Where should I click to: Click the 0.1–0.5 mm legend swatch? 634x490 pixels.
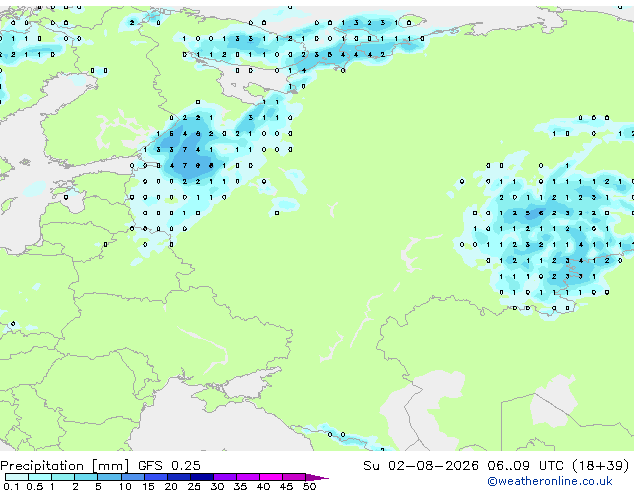click(x=17, y=477)
